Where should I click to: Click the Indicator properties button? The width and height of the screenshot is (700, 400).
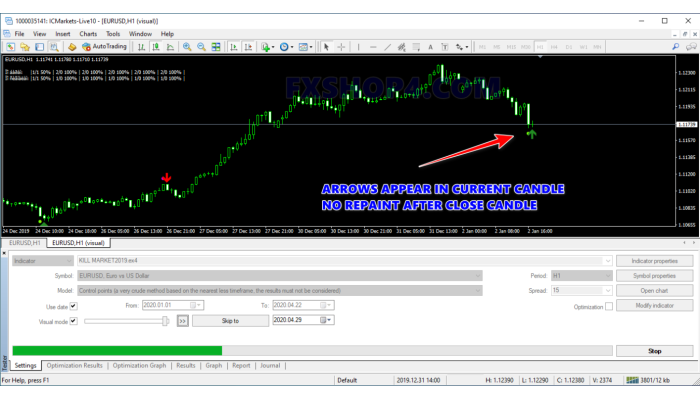coord(654,260)
